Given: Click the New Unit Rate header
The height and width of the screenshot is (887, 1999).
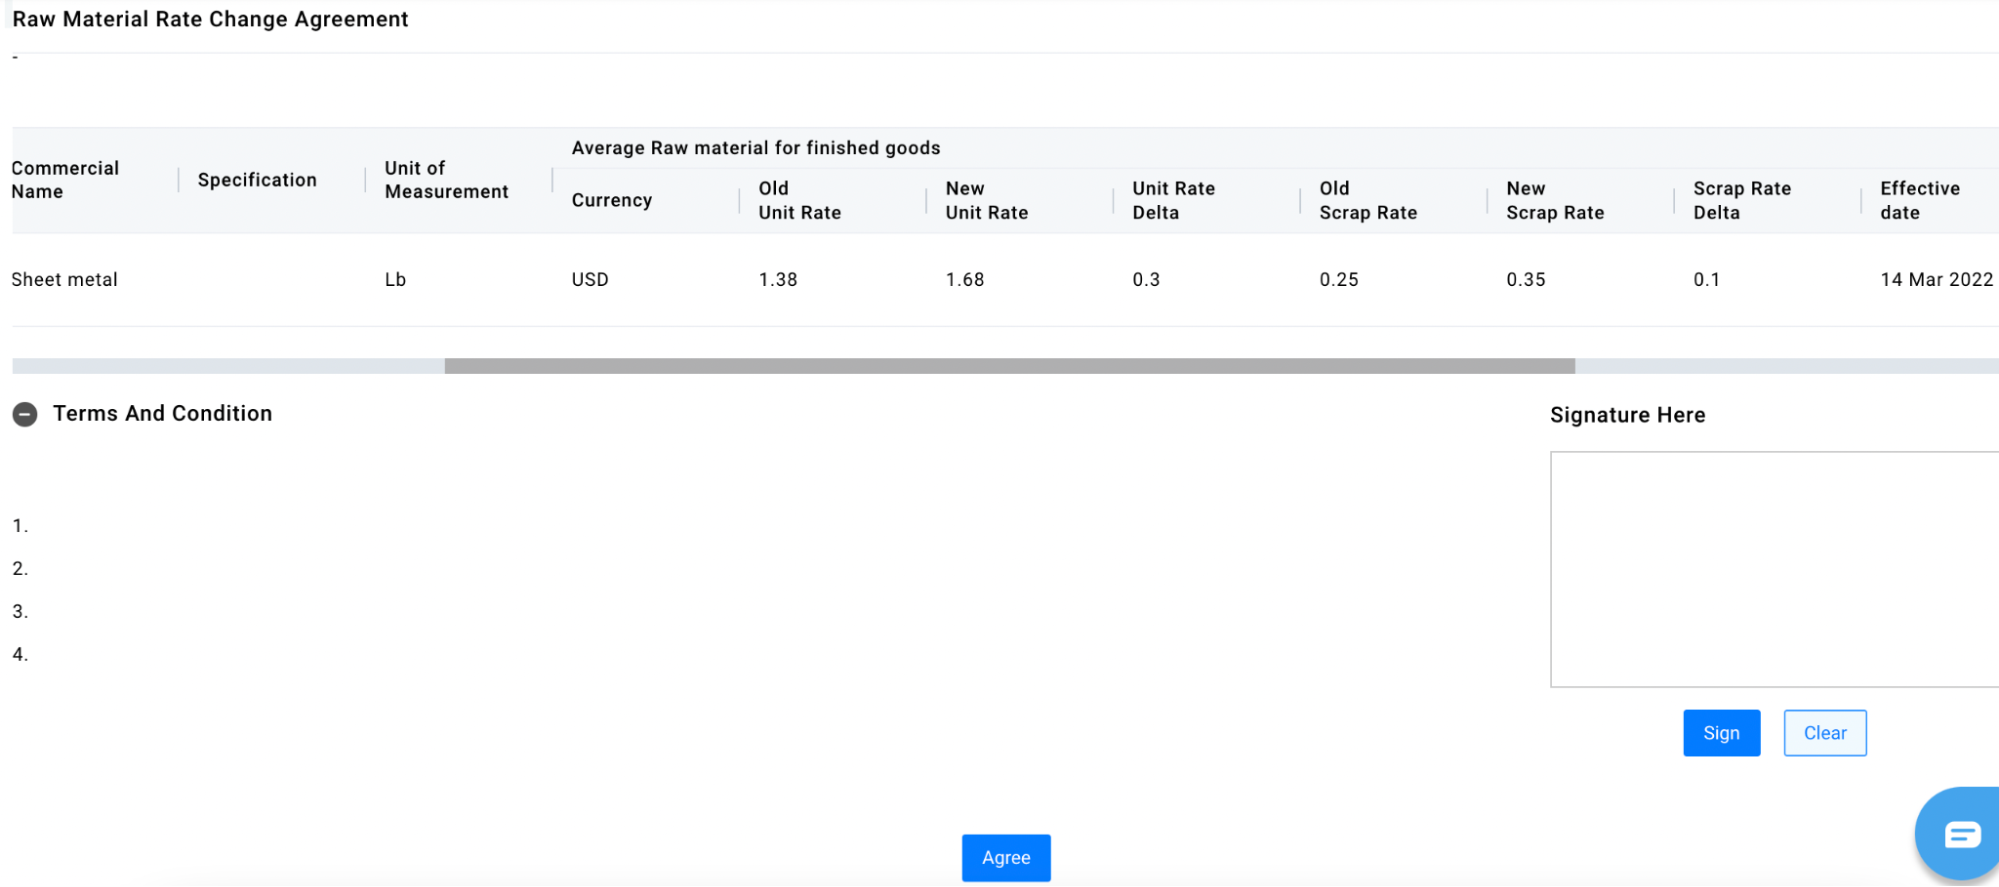Looking at the screenshot, I should (x=986, y=200).
